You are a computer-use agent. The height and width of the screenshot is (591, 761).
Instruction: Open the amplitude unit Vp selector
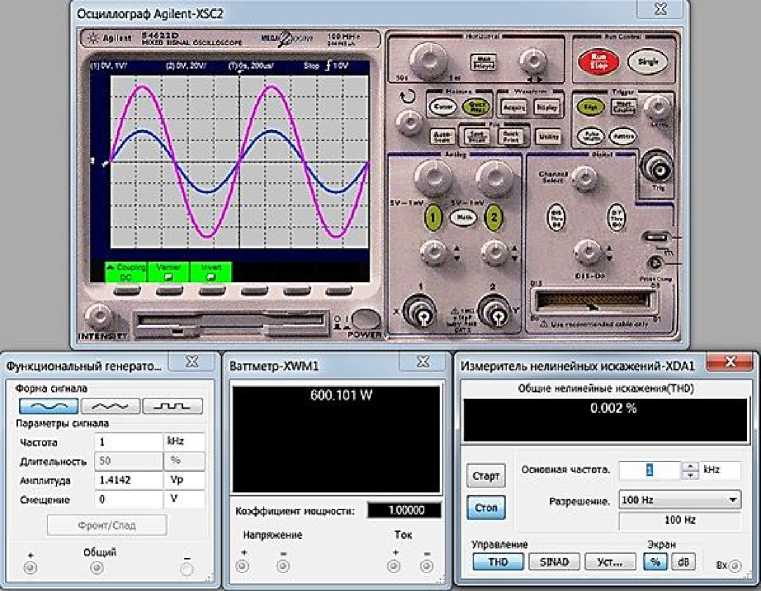coord(184,480)
